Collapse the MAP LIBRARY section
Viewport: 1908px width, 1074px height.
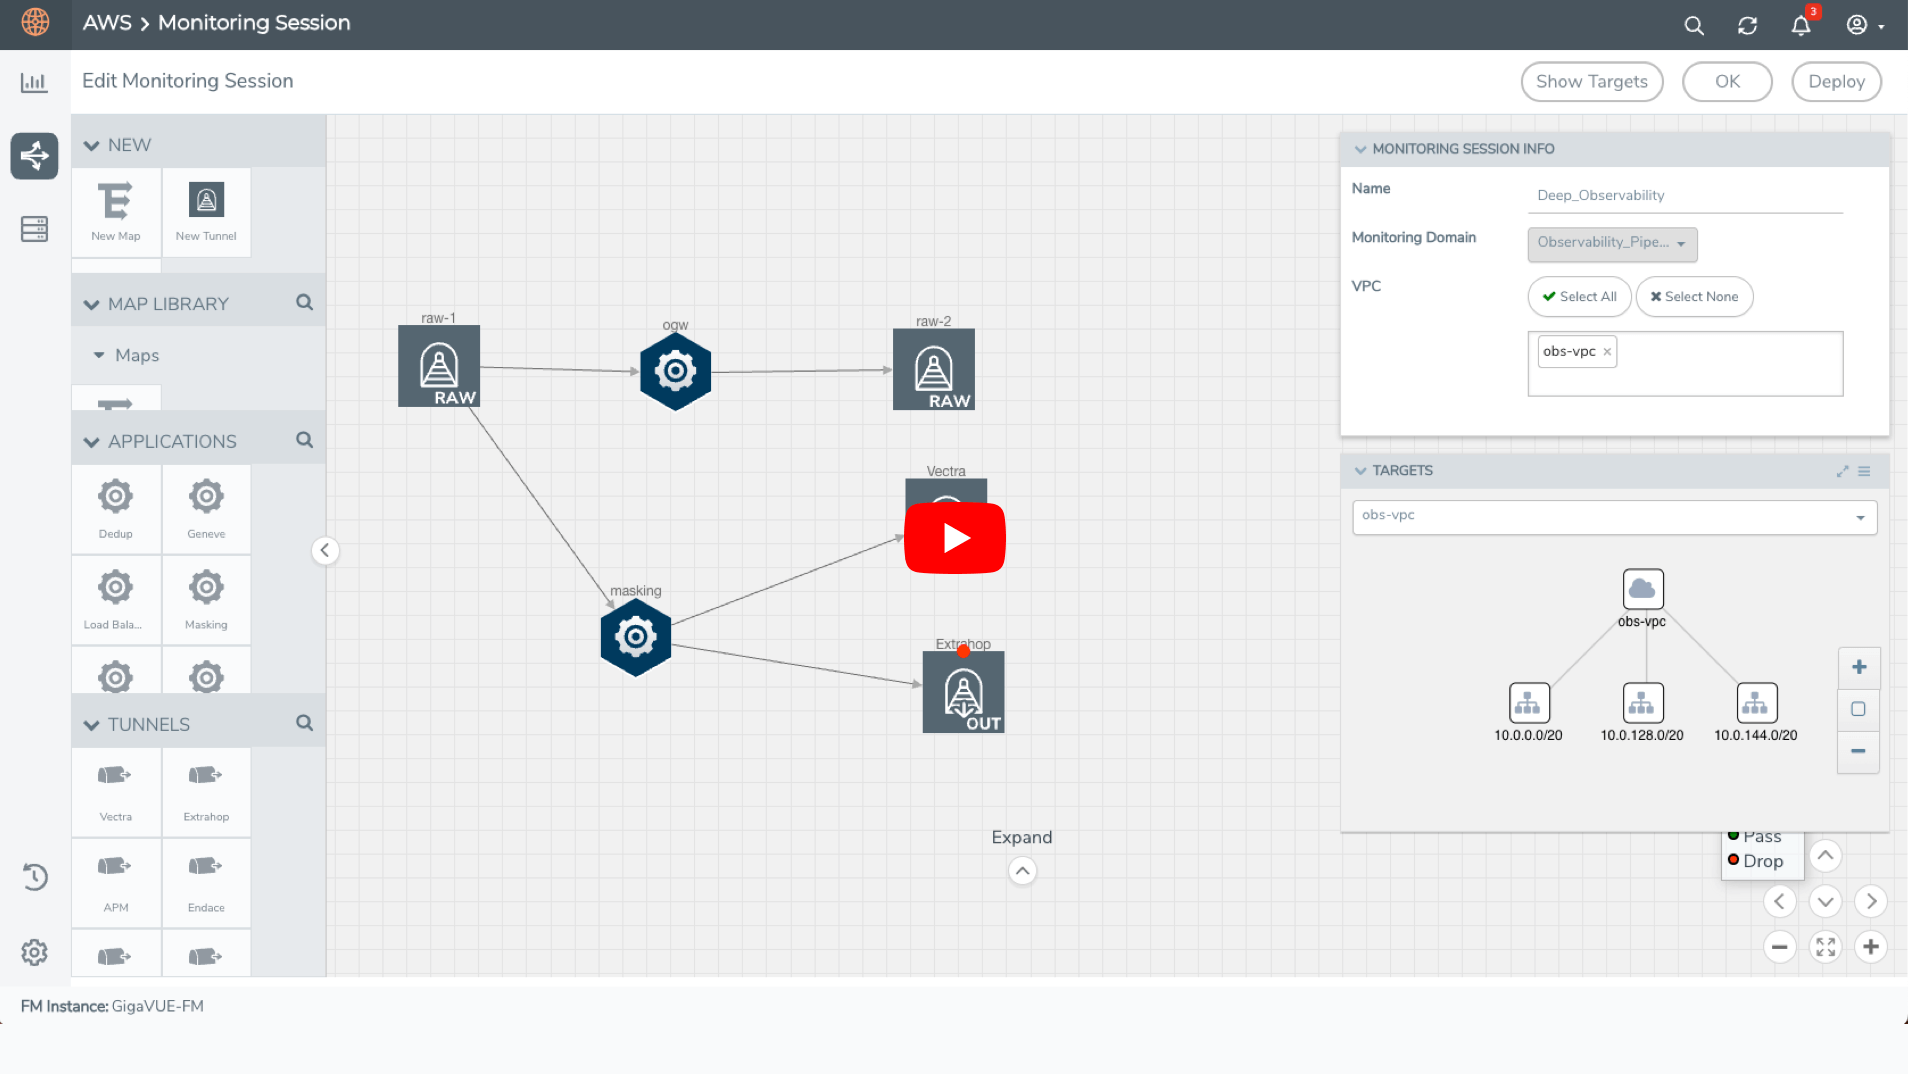[x=92, y=305]
